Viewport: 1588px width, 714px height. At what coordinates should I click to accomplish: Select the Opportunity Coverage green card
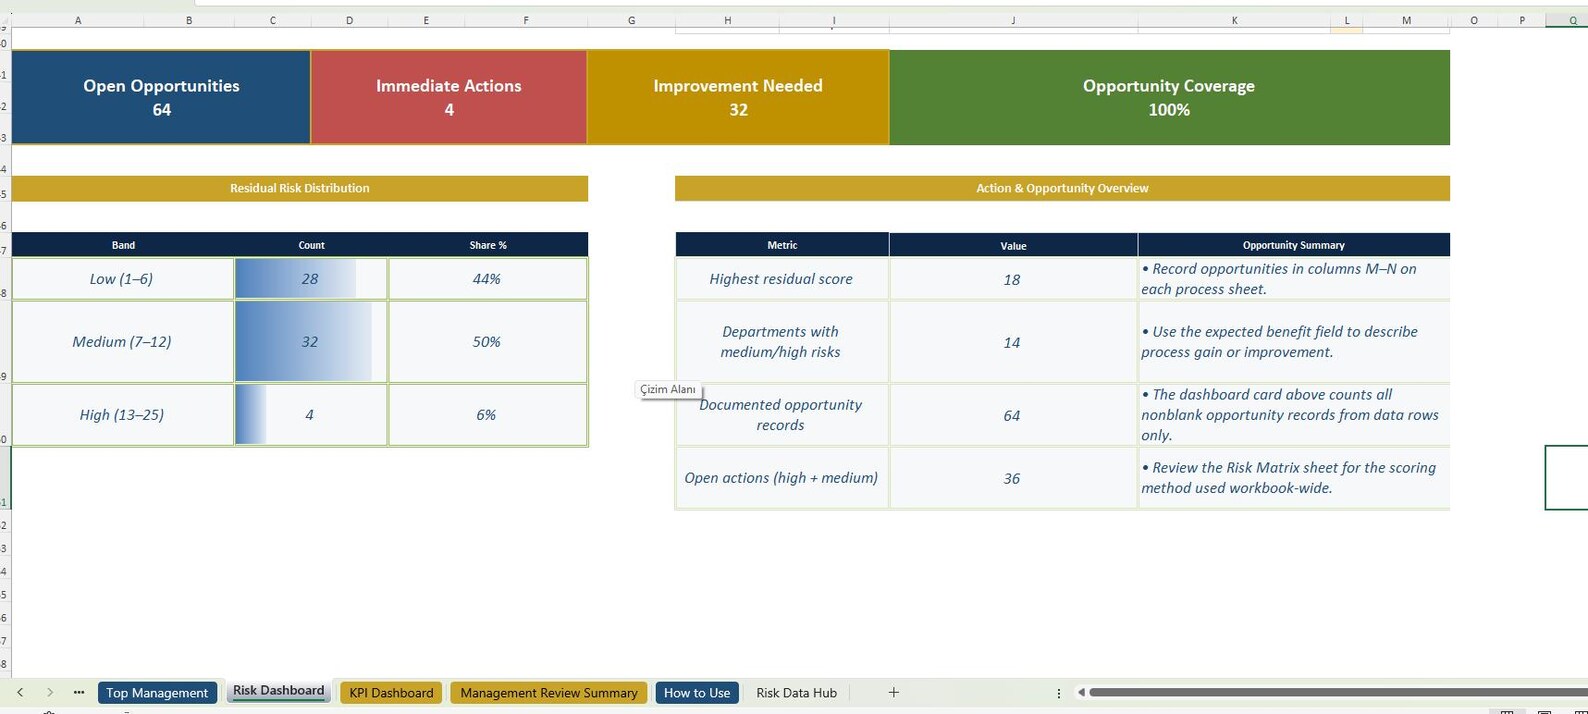coord(1169,97)
